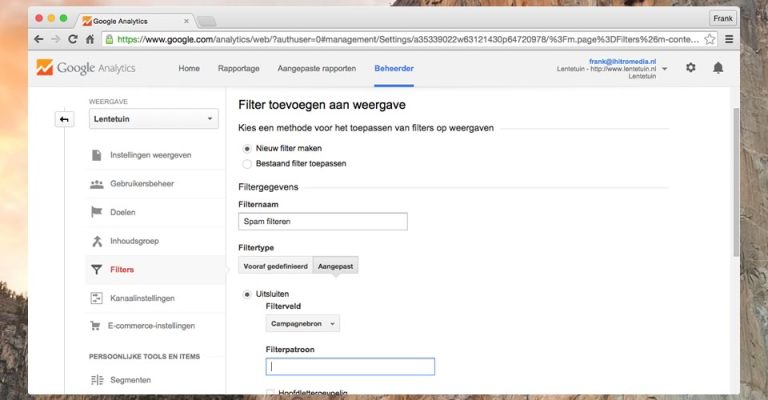The height and width of the screenshot is (400, 768).
Task: Open the account selector dropdown arrow
Action: pos(665,69)
